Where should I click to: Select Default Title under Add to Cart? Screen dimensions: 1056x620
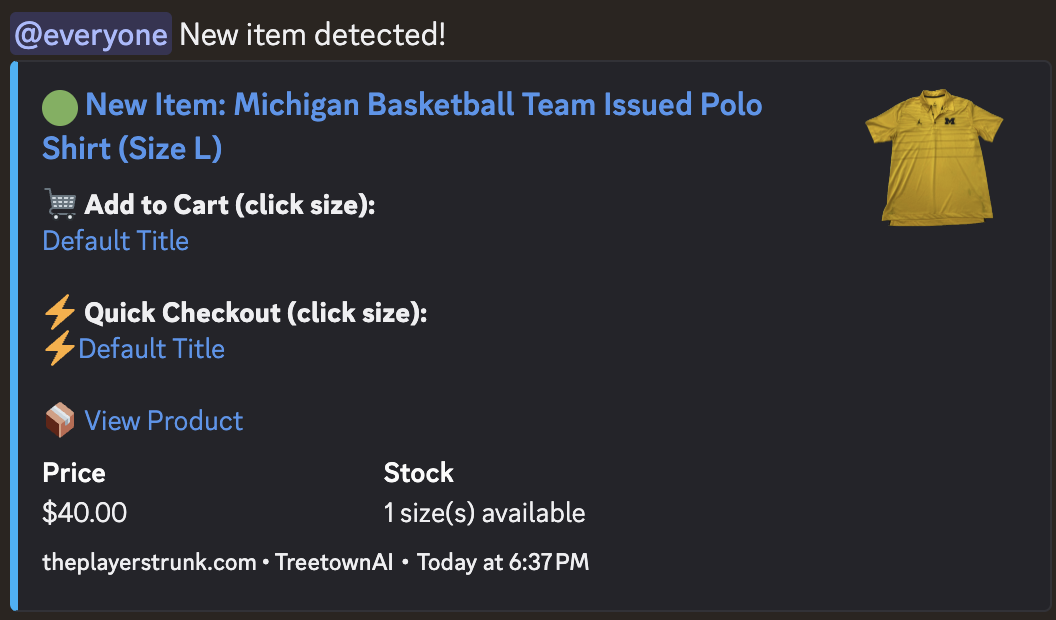coord(115,241)
